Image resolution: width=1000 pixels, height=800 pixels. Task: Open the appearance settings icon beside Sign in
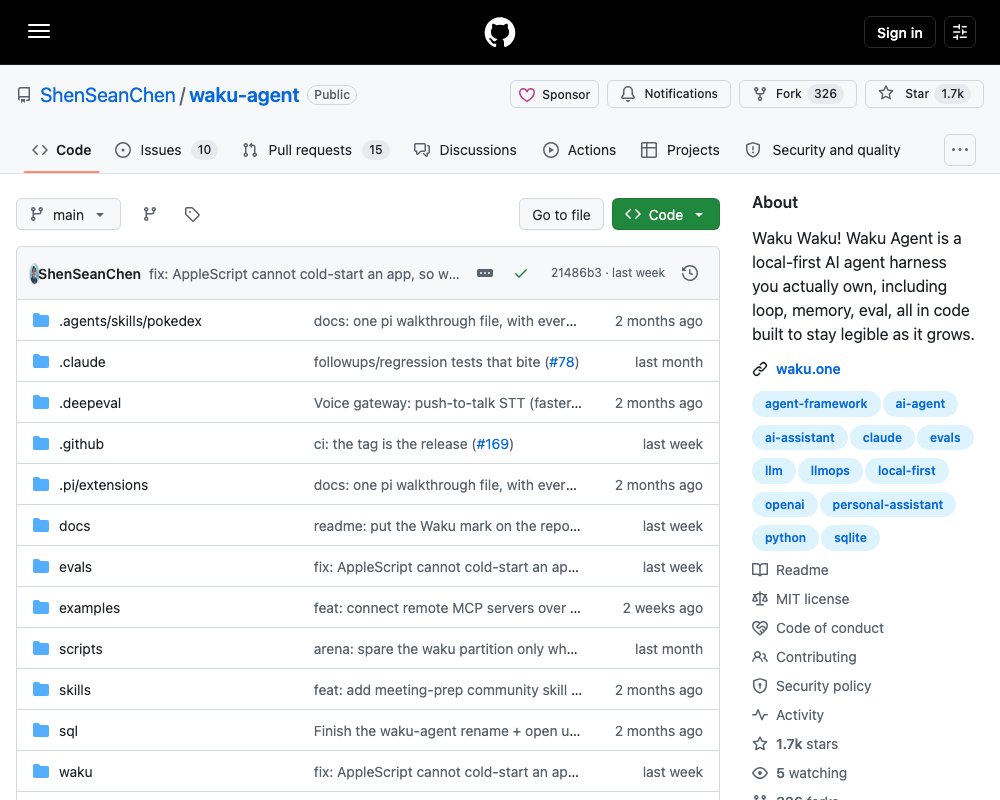tap(959, 32)
